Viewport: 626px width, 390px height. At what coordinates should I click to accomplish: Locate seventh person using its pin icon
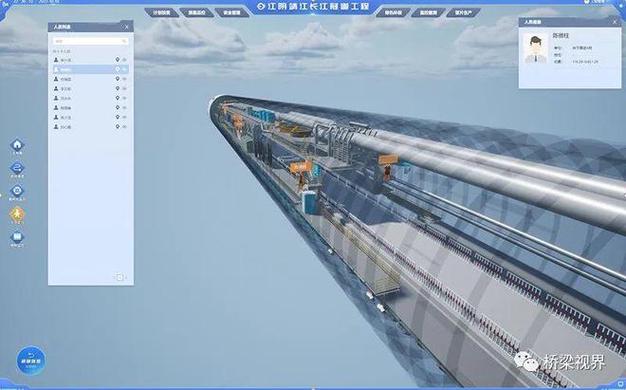tap(117, 117)
